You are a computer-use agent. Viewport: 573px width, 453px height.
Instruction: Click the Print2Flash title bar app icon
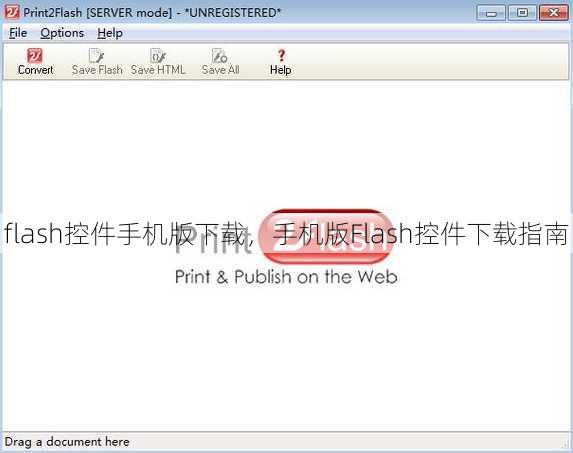(12, 12)
